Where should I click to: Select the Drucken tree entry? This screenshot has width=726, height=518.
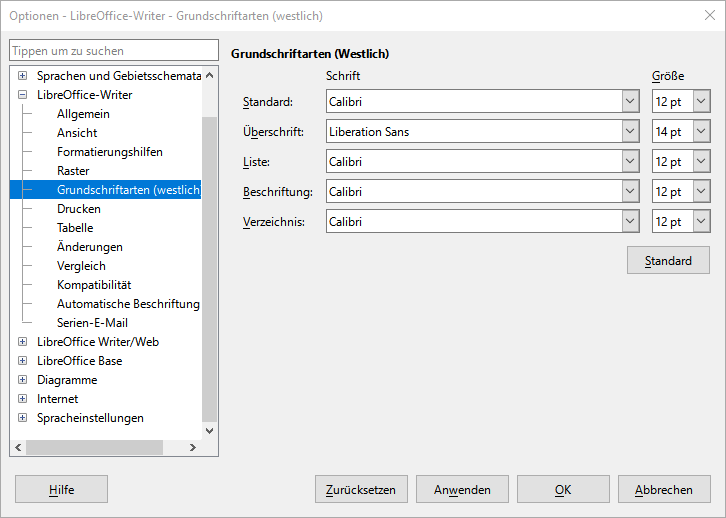tap(79, 209)
